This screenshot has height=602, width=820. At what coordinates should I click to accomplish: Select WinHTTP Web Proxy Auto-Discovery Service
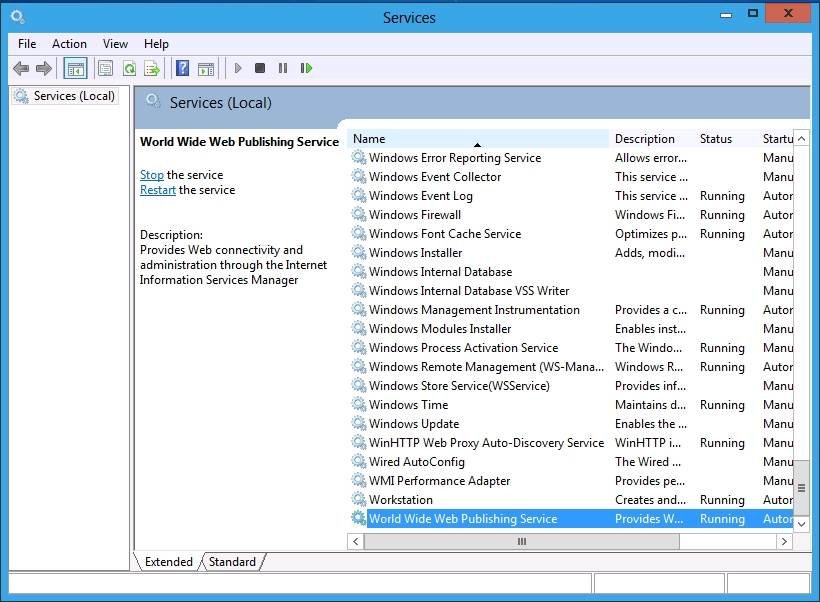coord(571,442)
